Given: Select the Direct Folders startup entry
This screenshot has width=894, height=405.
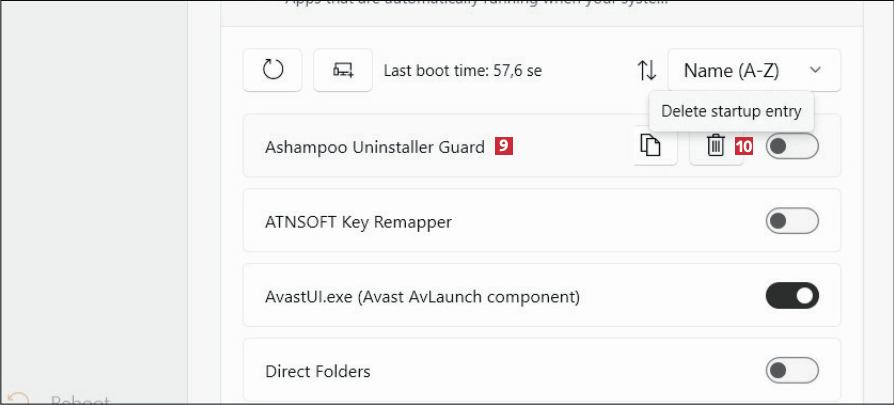Looking at the screenshot, I should click(318, 372).
